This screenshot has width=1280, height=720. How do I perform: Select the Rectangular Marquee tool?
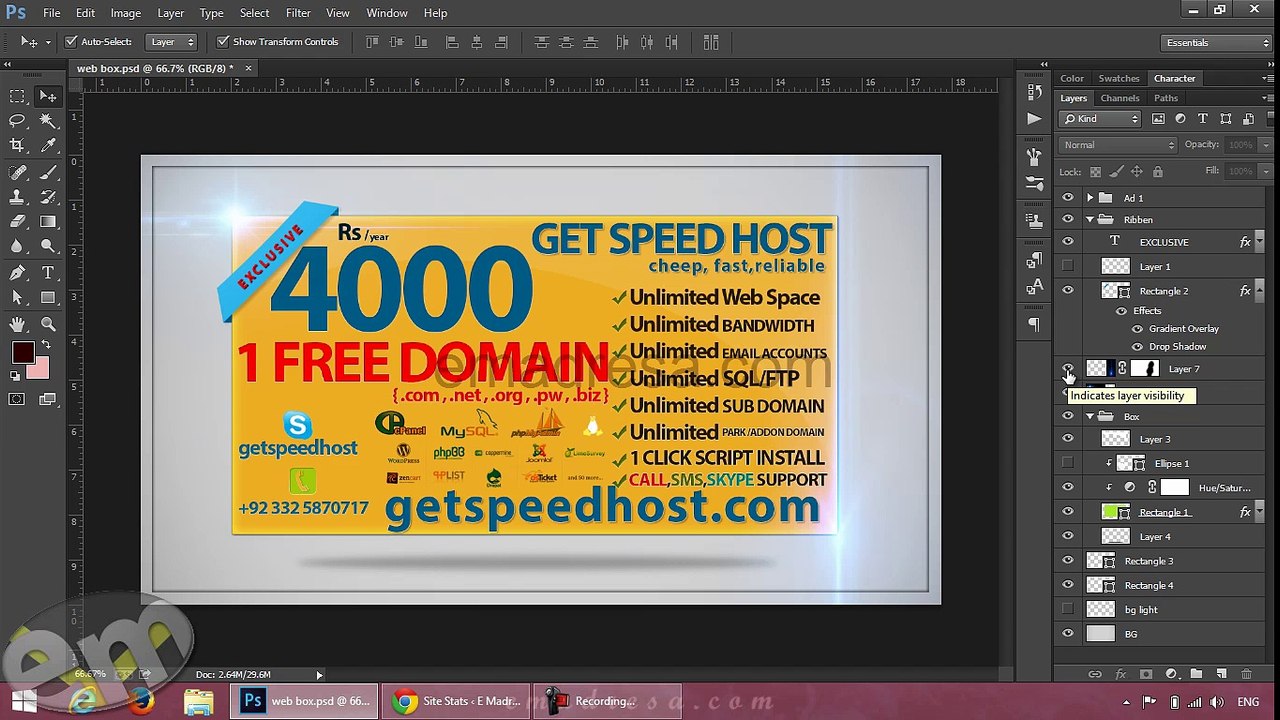pyautogui.click(x=17, y=96)
